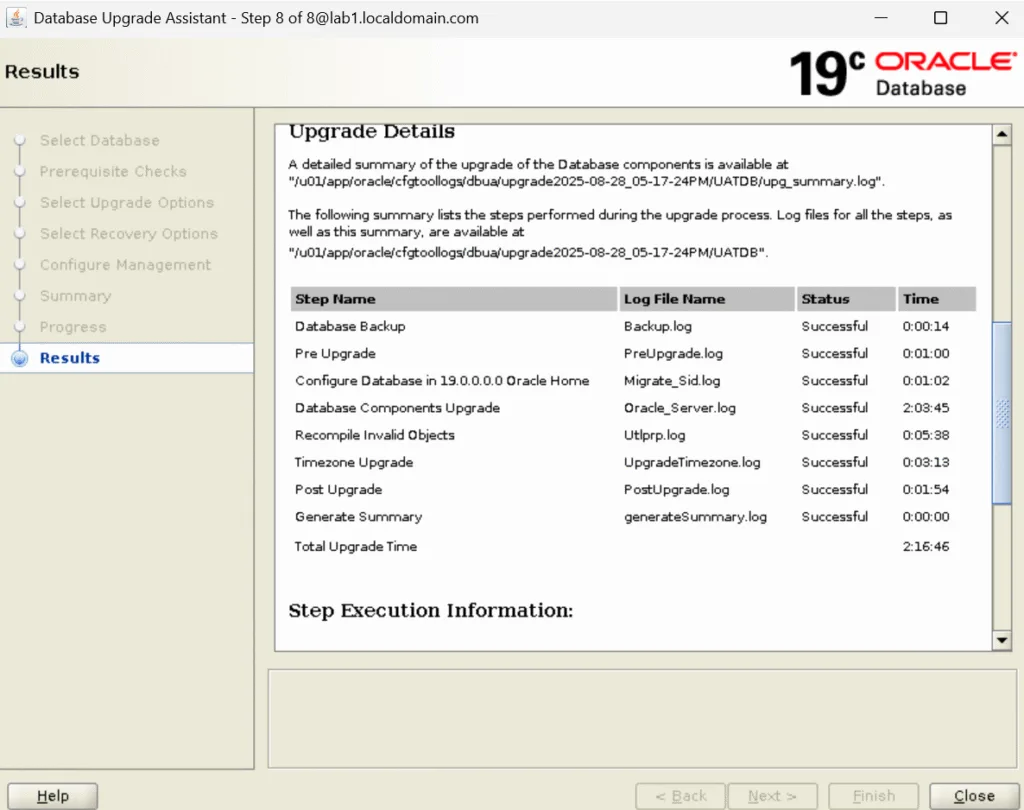Click the scrollbar up arrow
1024x810 pixels.
1002,133
